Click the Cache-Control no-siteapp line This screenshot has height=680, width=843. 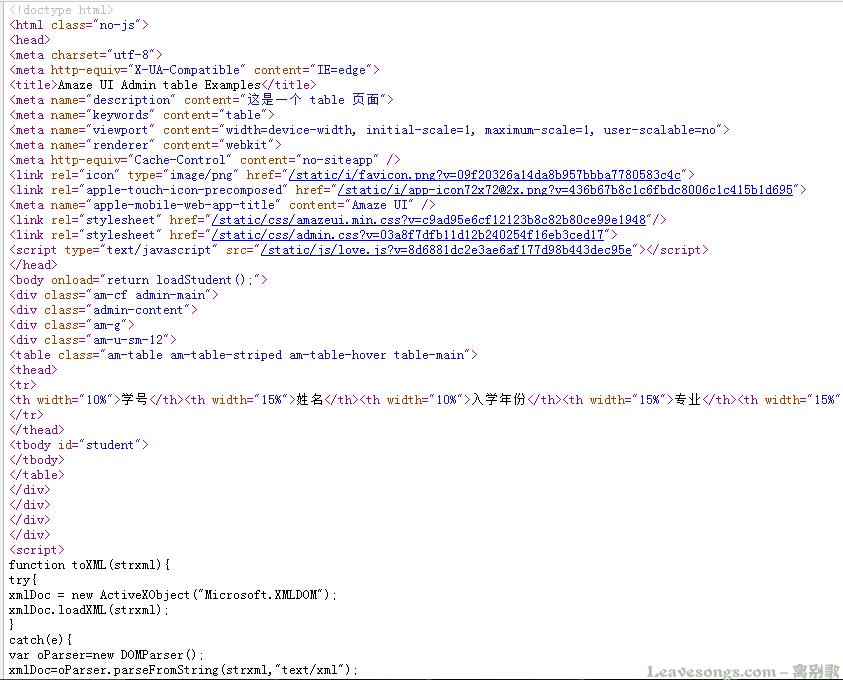(204, 160)
